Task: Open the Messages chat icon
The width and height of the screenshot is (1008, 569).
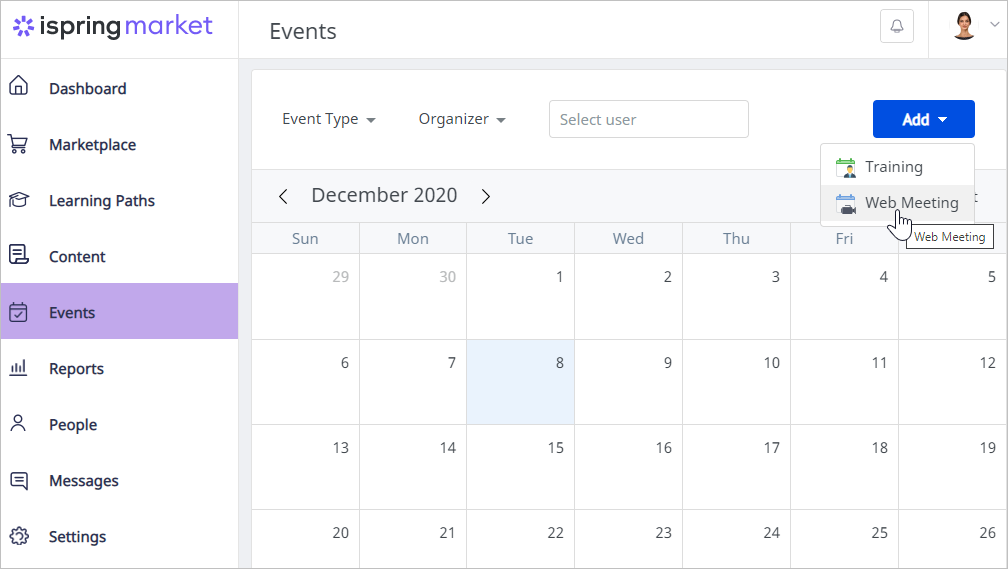Action: pos(19,480)
